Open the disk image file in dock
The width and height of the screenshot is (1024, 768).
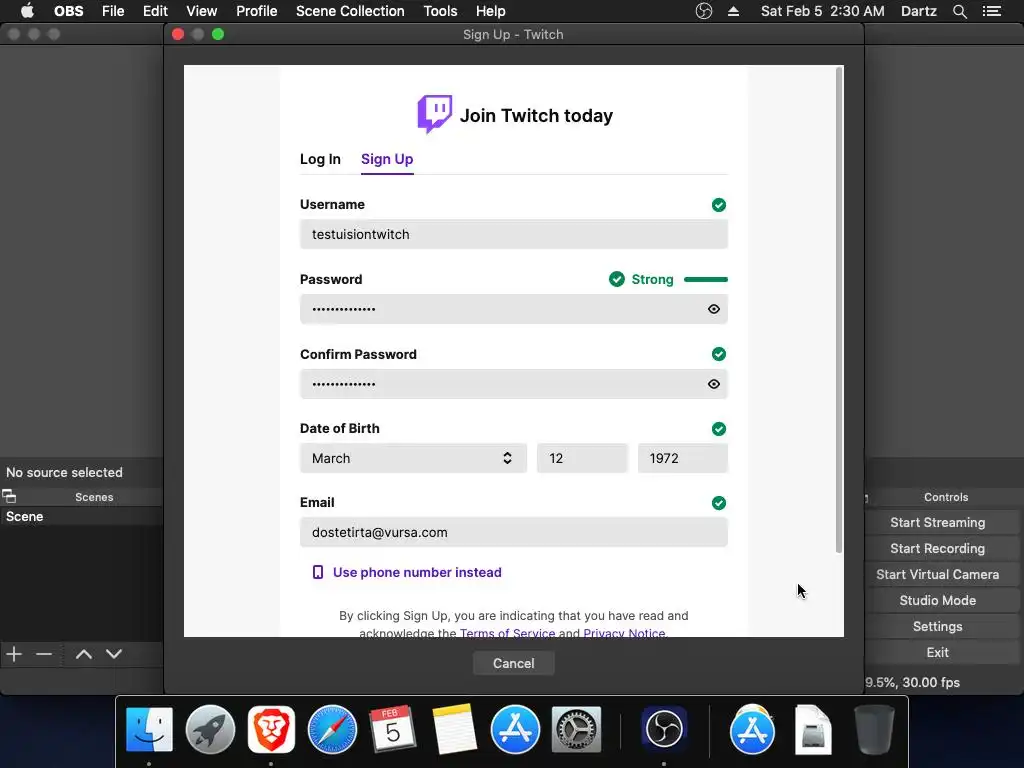pyautogui.click(x=813, y=729)
